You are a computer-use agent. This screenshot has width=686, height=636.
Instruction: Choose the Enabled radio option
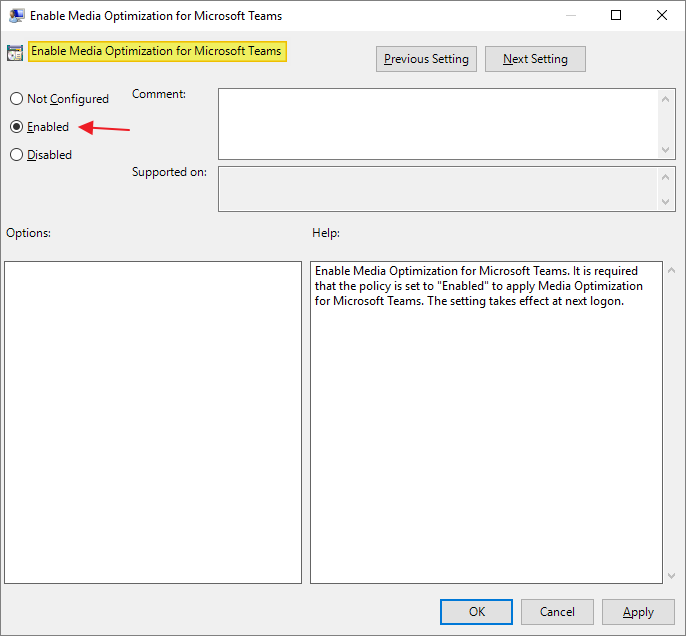pos(16,127)
